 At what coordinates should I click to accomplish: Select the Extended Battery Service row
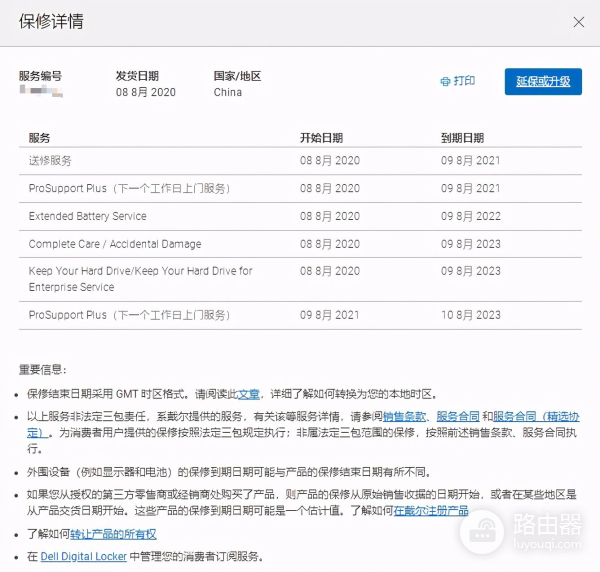300,217
